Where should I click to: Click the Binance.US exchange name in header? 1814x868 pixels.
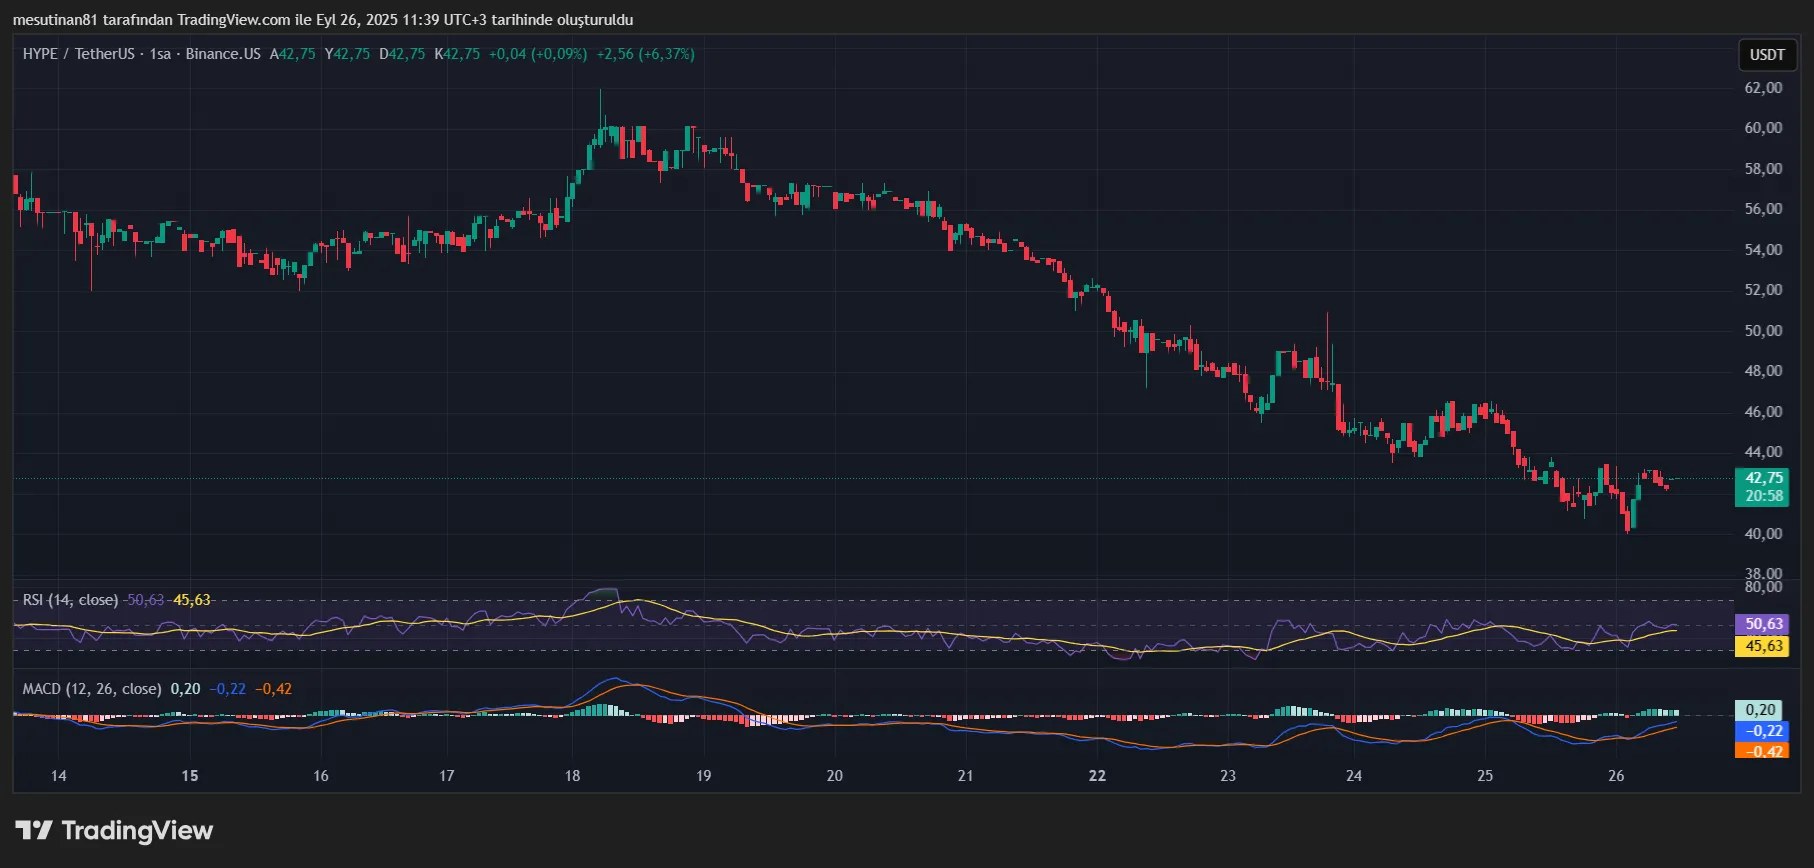point(223,54)
